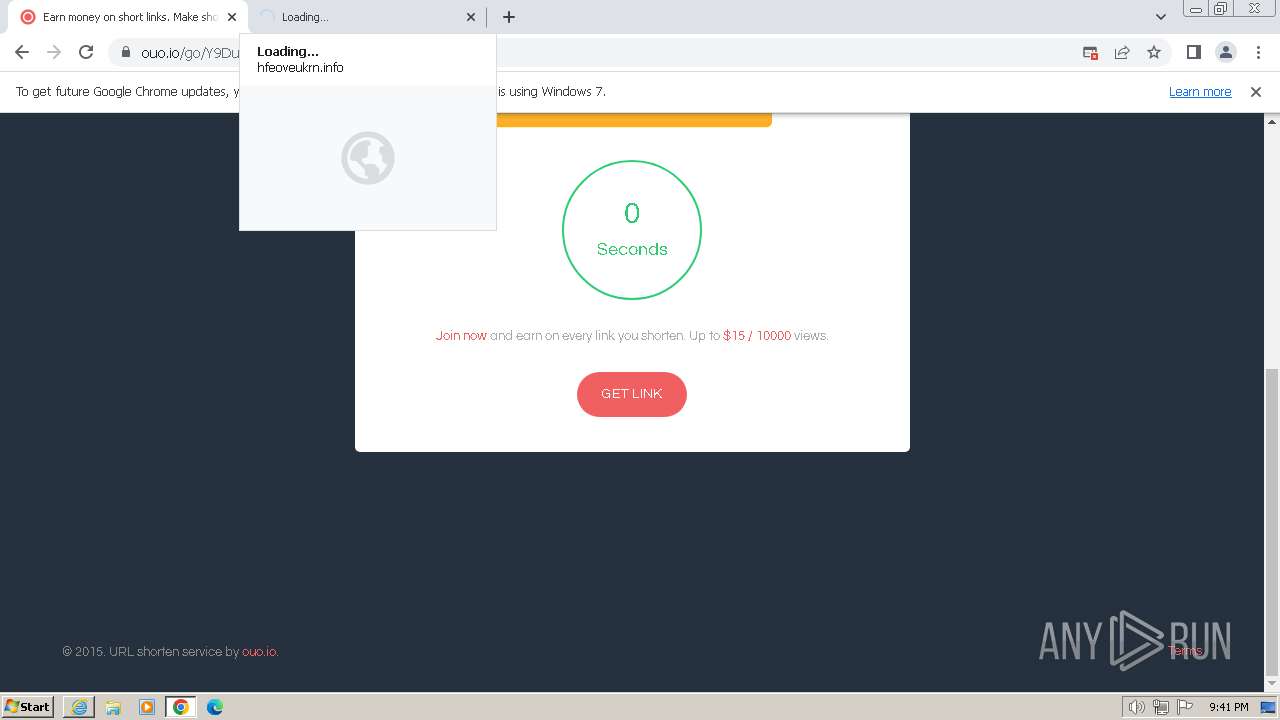The height and width of the screenshot is (720, 1280).
Task: Click the $15 / 10000 link
Action: click(757, 335)
